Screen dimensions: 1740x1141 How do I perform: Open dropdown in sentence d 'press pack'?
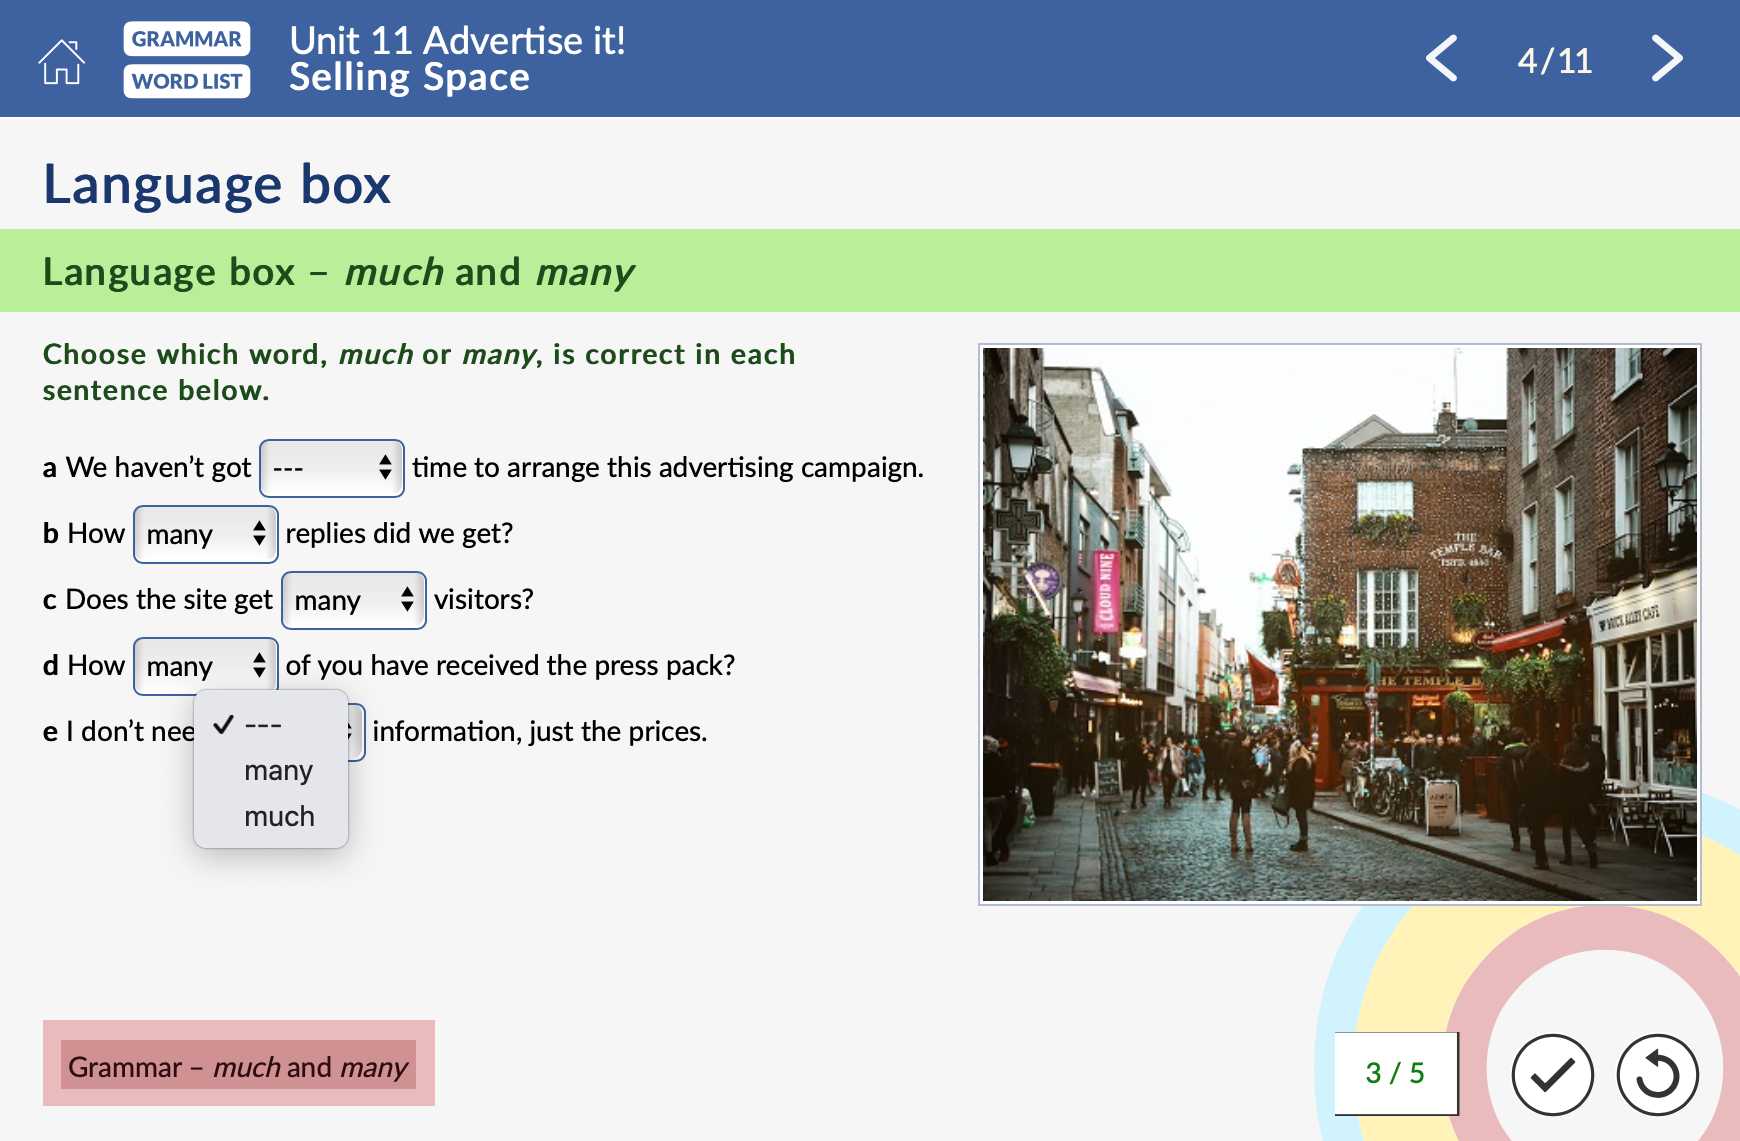pyautogui.click(x=205, y=666)
